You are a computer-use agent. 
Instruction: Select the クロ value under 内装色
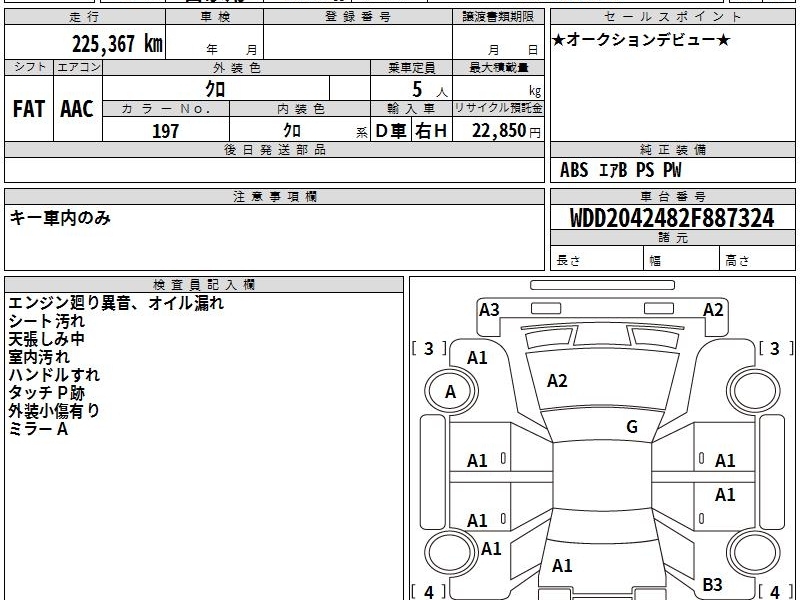(x=292, y=130)
